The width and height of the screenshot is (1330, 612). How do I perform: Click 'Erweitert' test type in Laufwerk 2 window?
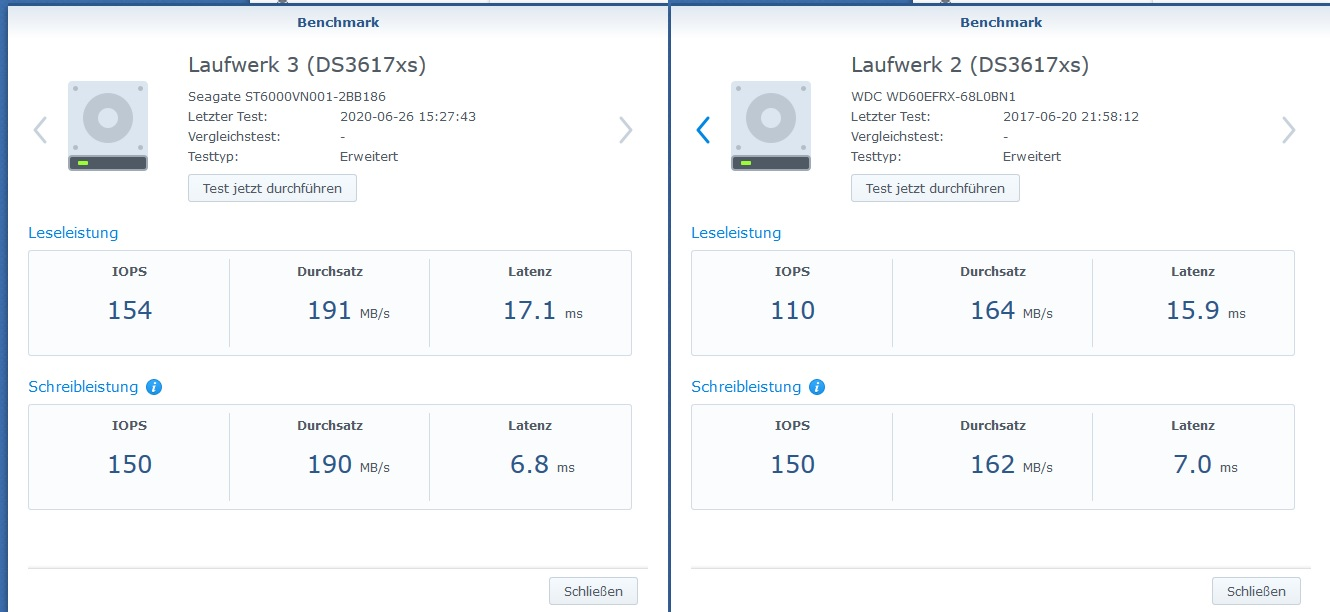click(x=1032, y=157)
